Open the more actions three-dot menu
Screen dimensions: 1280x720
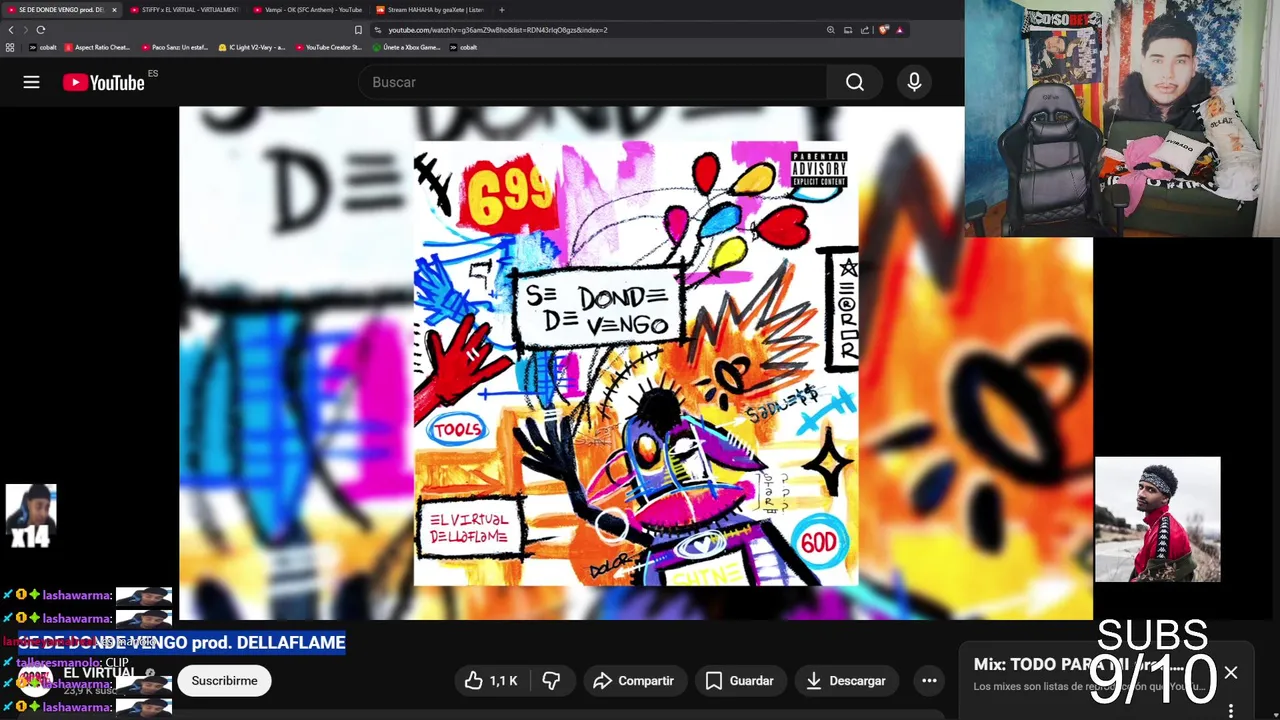pyautogui.click(x=929, y=681)
